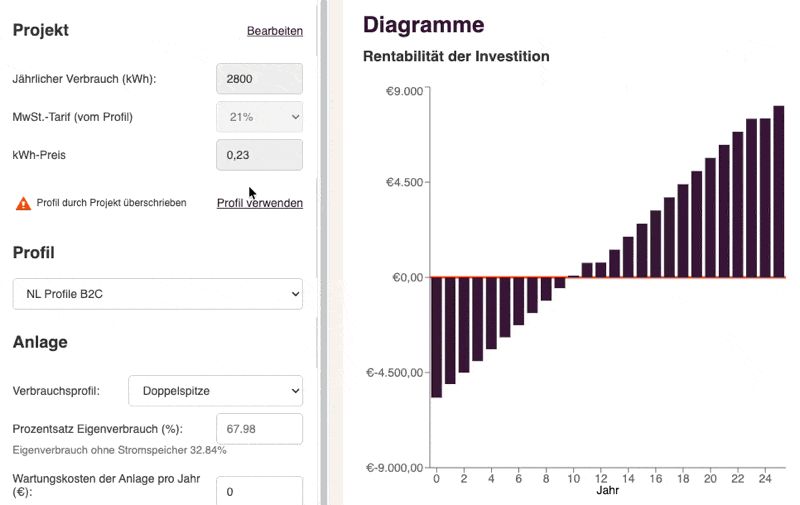
Task: Click into the kWh-Preis field
Action: [x=259, y=155]
